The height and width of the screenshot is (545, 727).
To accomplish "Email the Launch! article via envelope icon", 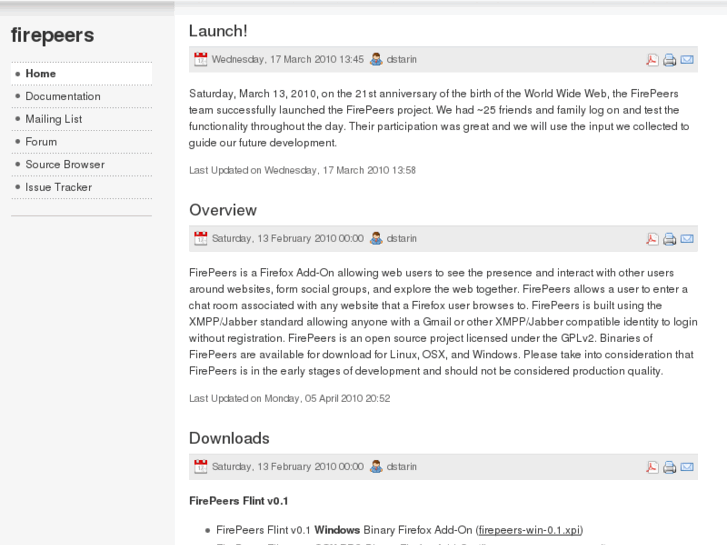I will coord(687,60).
